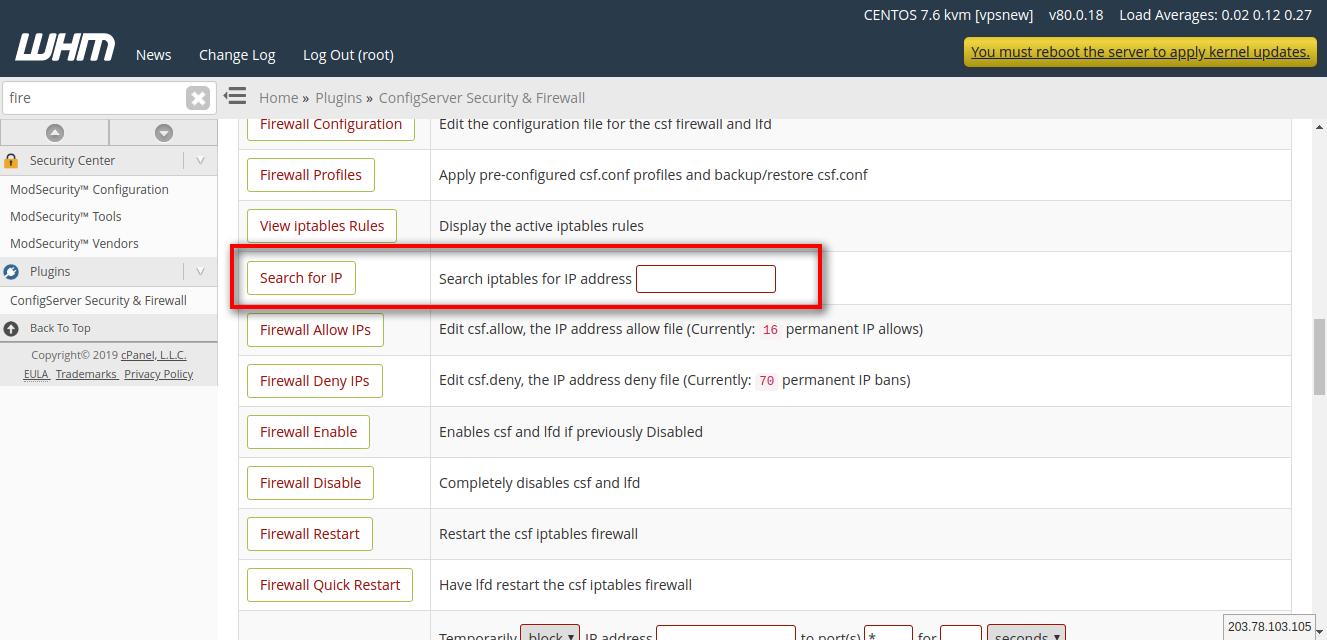The width and height of the screenshot is (1327, 640).
Task: Expand the Security Center section chevron
Action: [x=199, y=160]
